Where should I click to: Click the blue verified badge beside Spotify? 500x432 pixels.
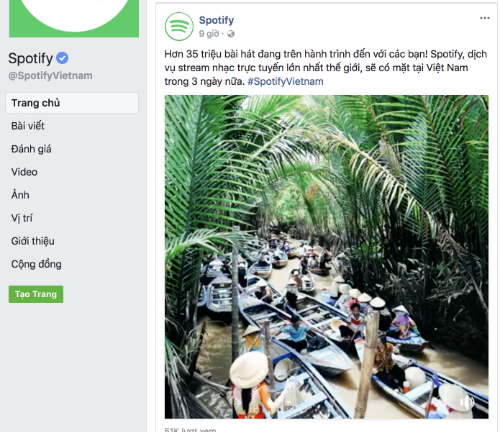[x=62, y=58]
